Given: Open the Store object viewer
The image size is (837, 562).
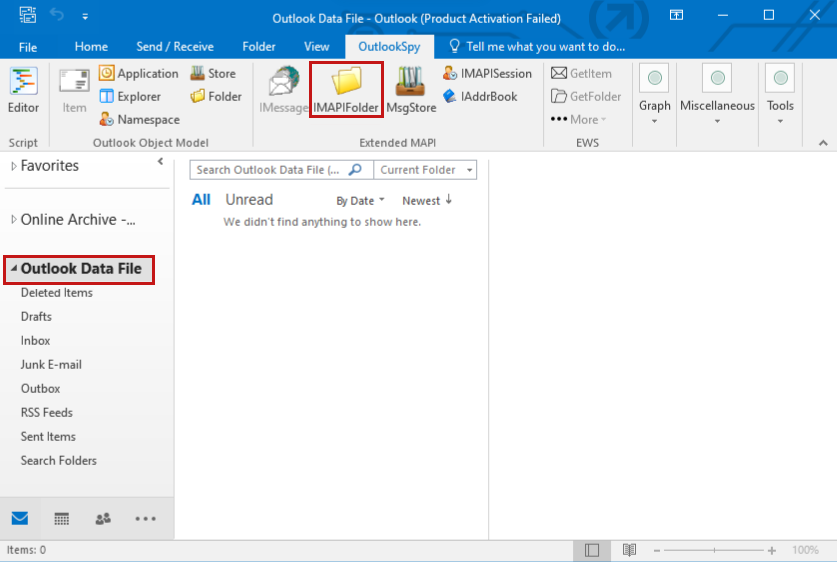Looking at the screenshot, I should pyautogui.click(x=213, y=73).
